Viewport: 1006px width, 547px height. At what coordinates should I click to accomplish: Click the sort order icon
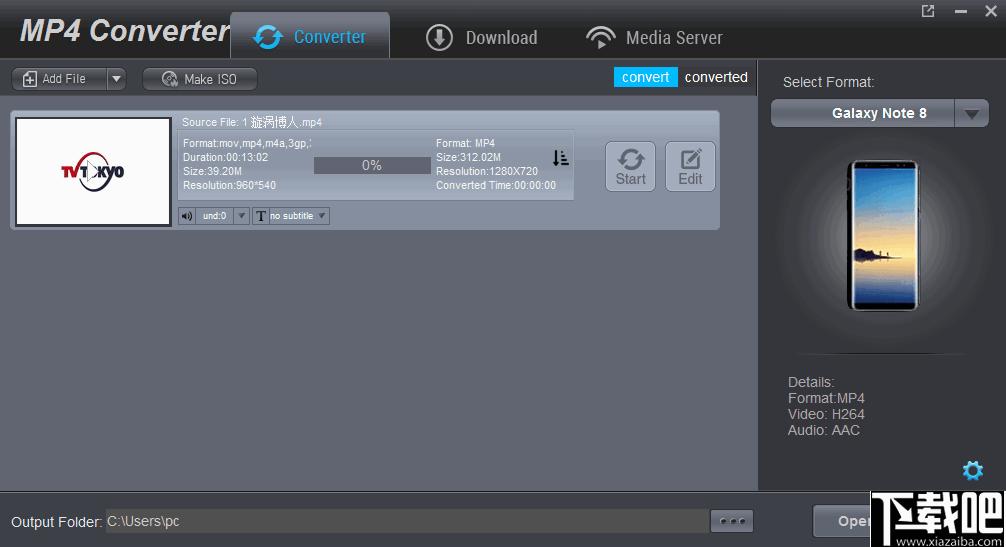coord(560,158)
